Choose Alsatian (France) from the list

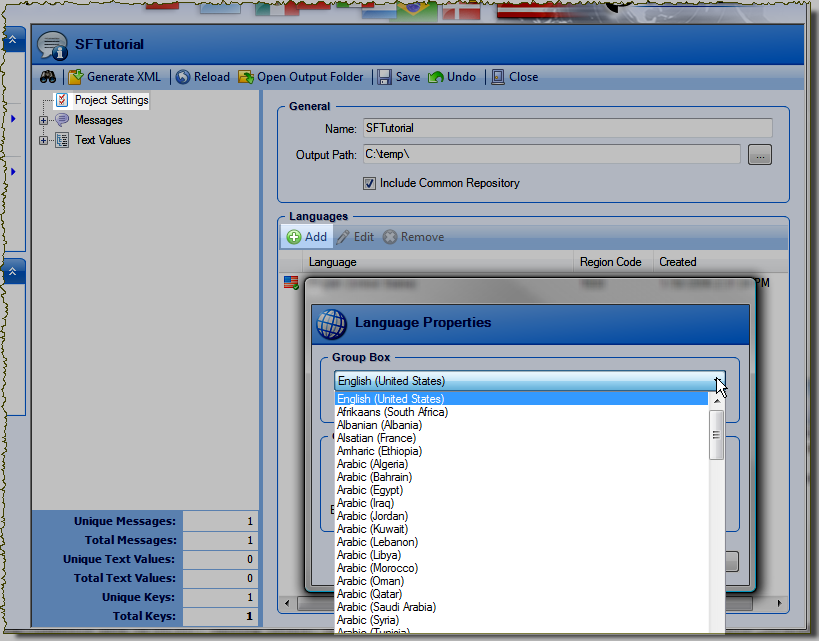[376, 438]
